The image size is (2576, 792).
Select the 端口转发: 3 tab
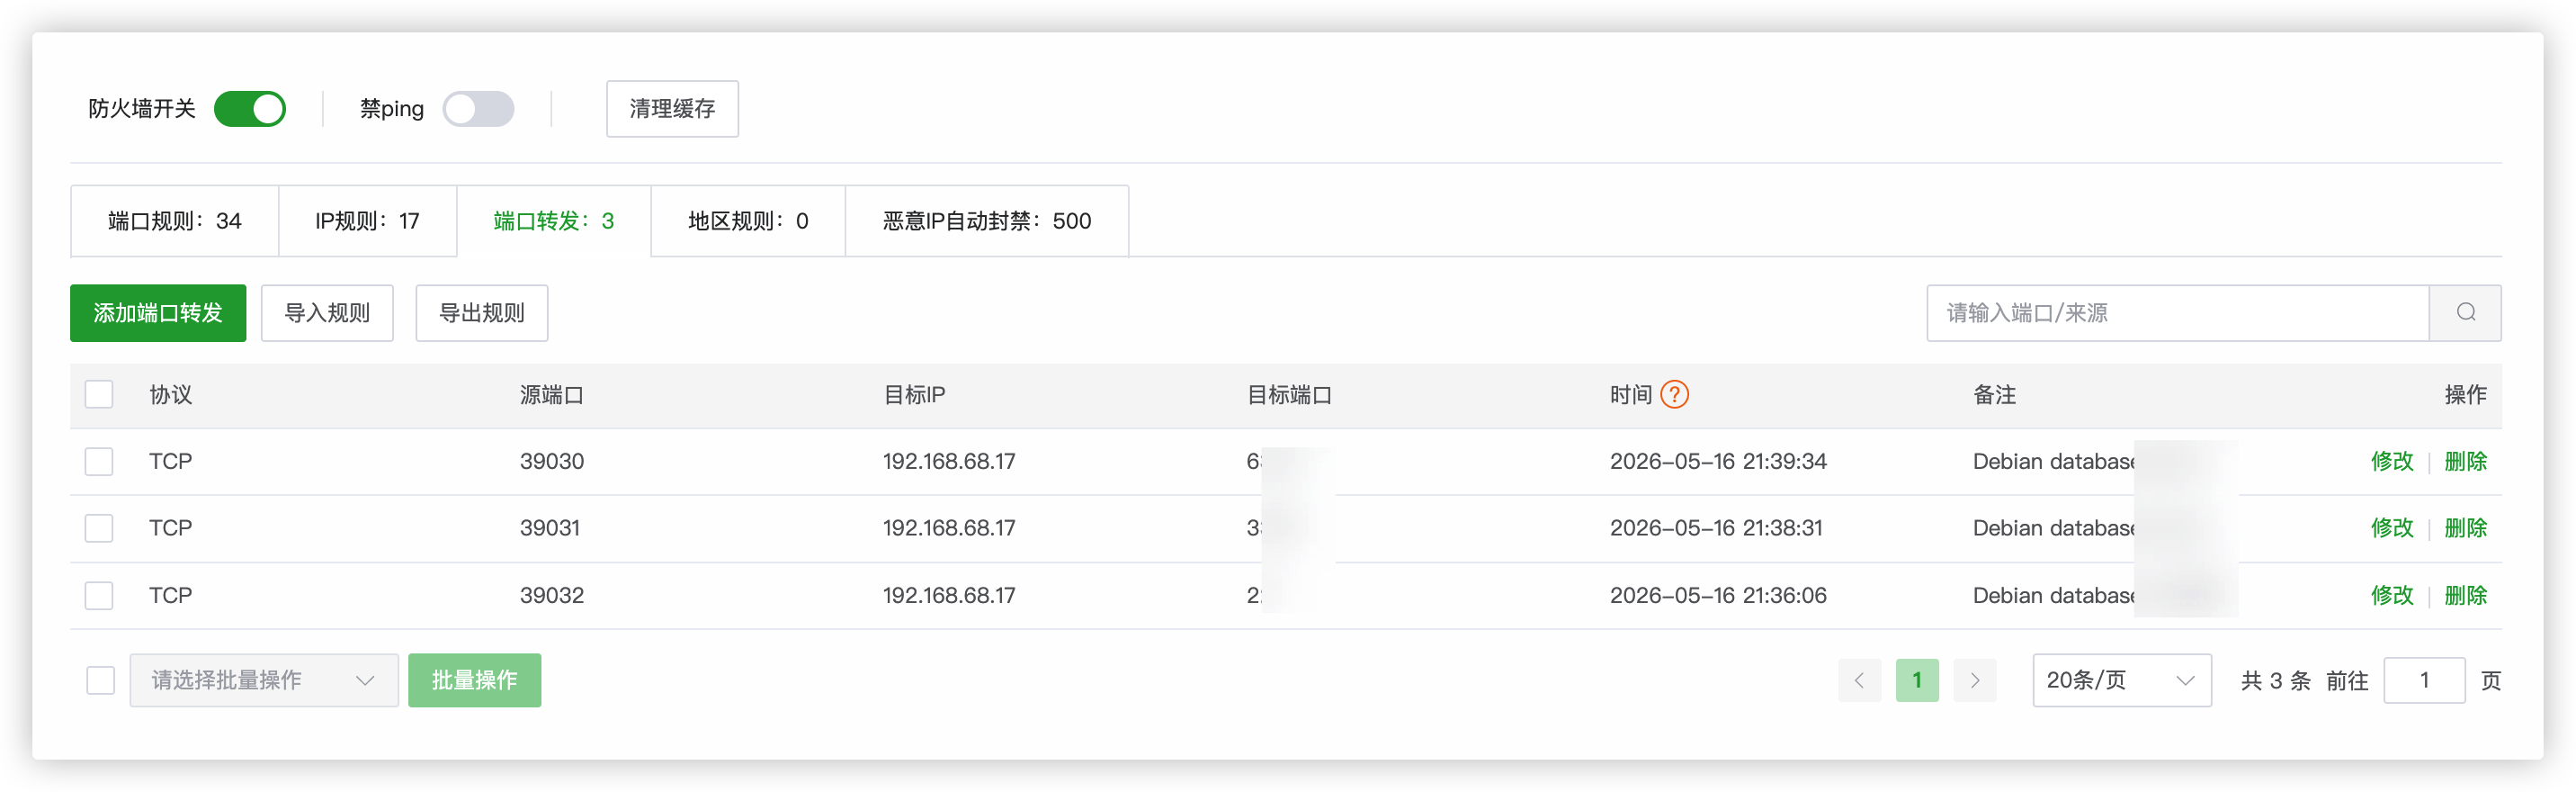click(554, 221)
